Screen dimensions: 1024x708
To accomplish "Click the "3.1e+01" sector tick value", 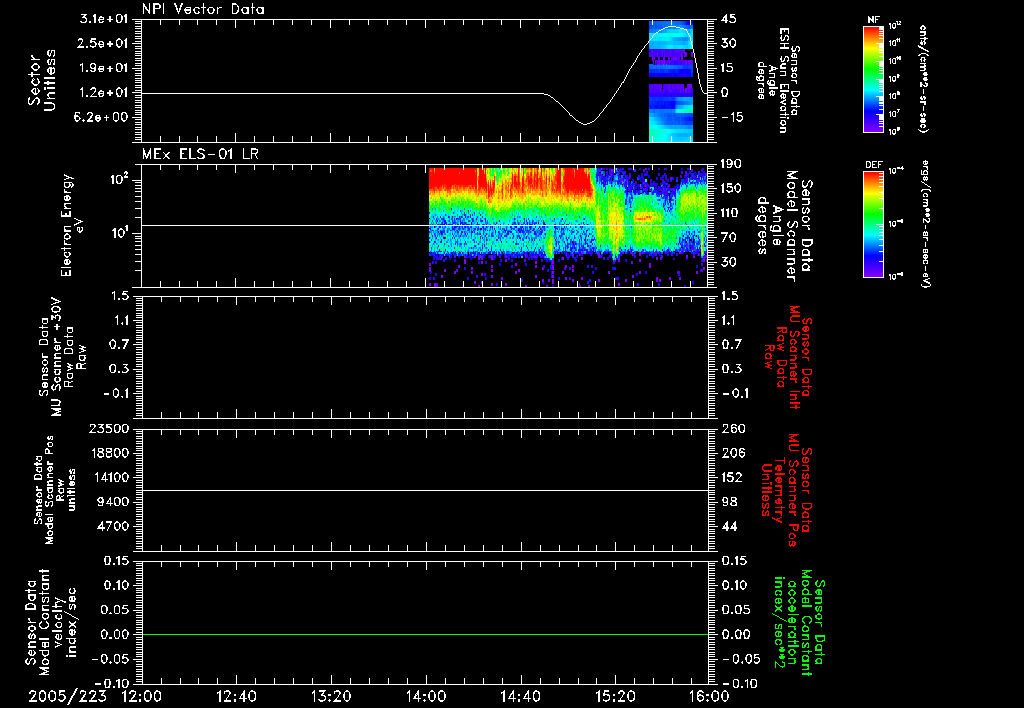I will pos(104,19).
